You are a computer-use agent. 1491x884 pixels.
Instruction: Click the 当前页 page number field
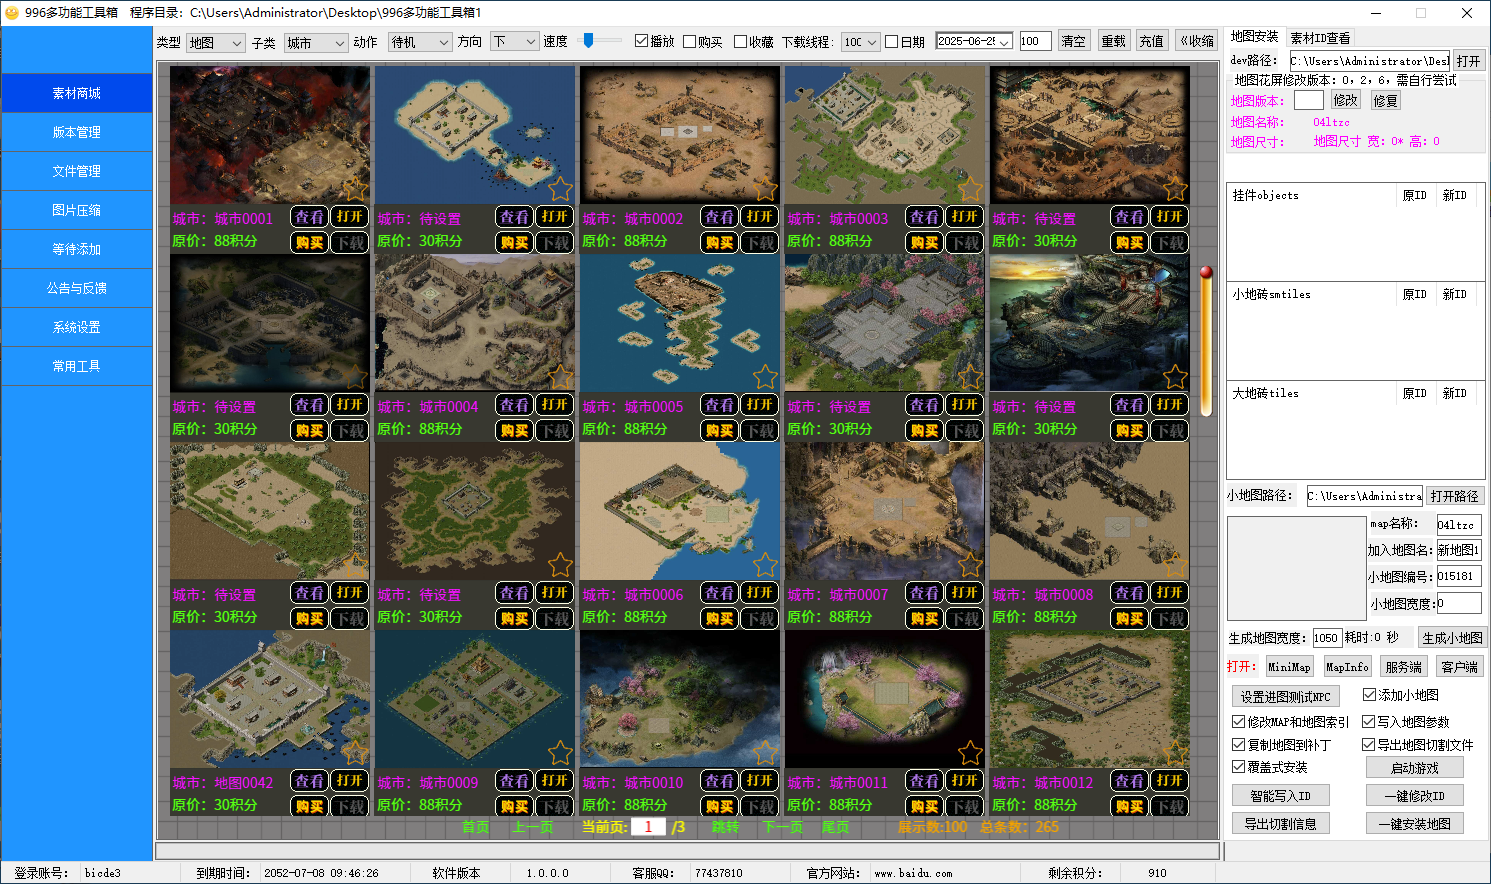click(648, 827)
